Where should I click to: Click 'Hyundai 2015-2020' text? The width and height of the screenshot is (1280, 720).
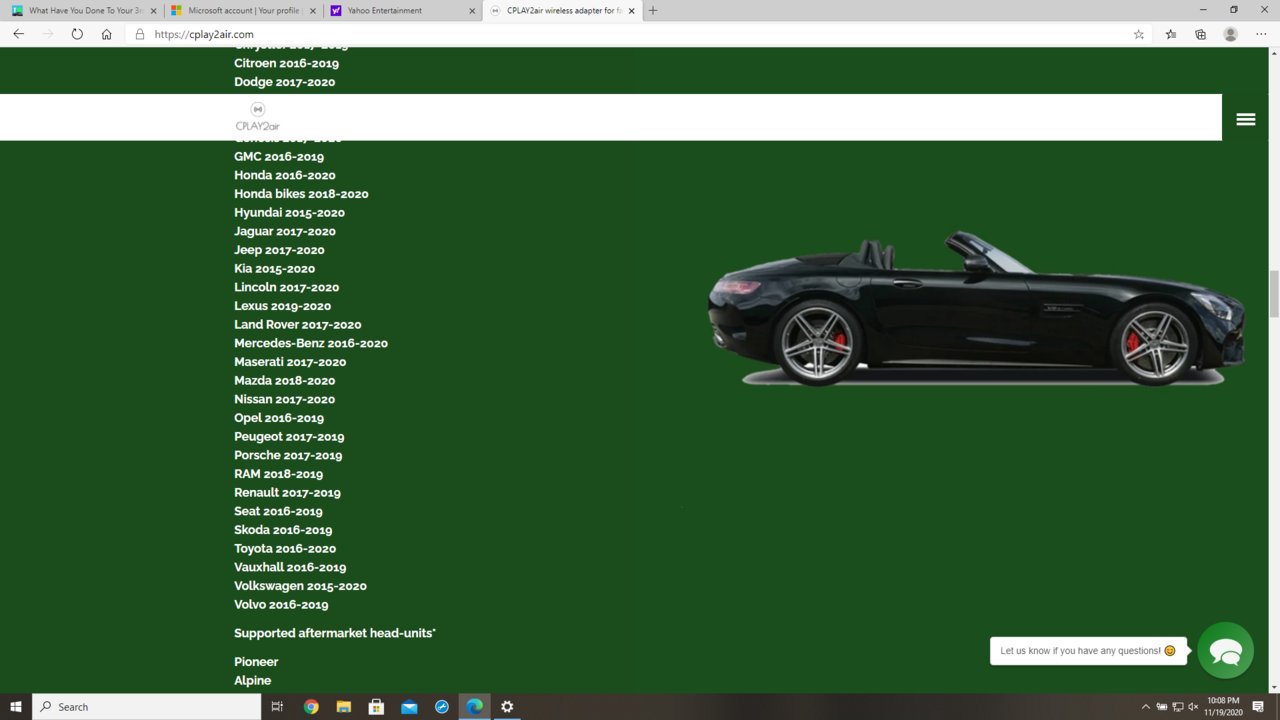290,212
